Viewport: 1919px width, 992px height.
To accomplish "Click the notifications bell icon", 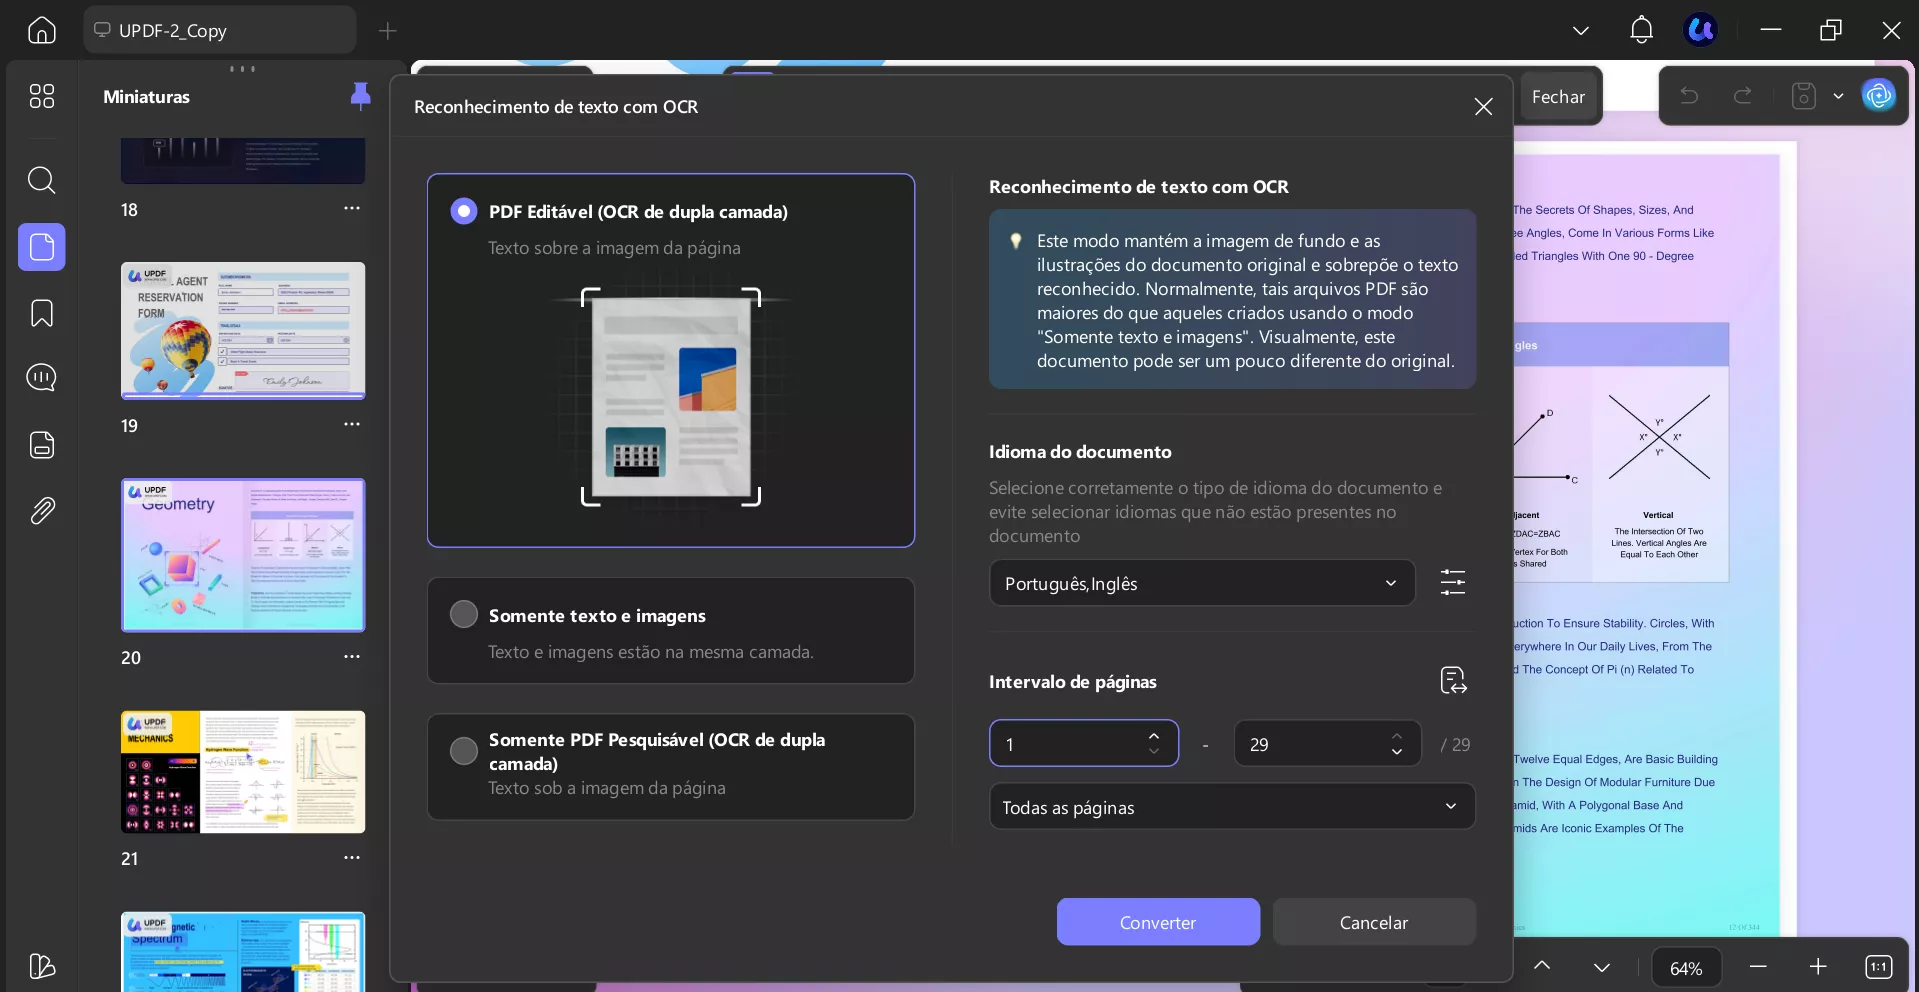I will 1640,30.
